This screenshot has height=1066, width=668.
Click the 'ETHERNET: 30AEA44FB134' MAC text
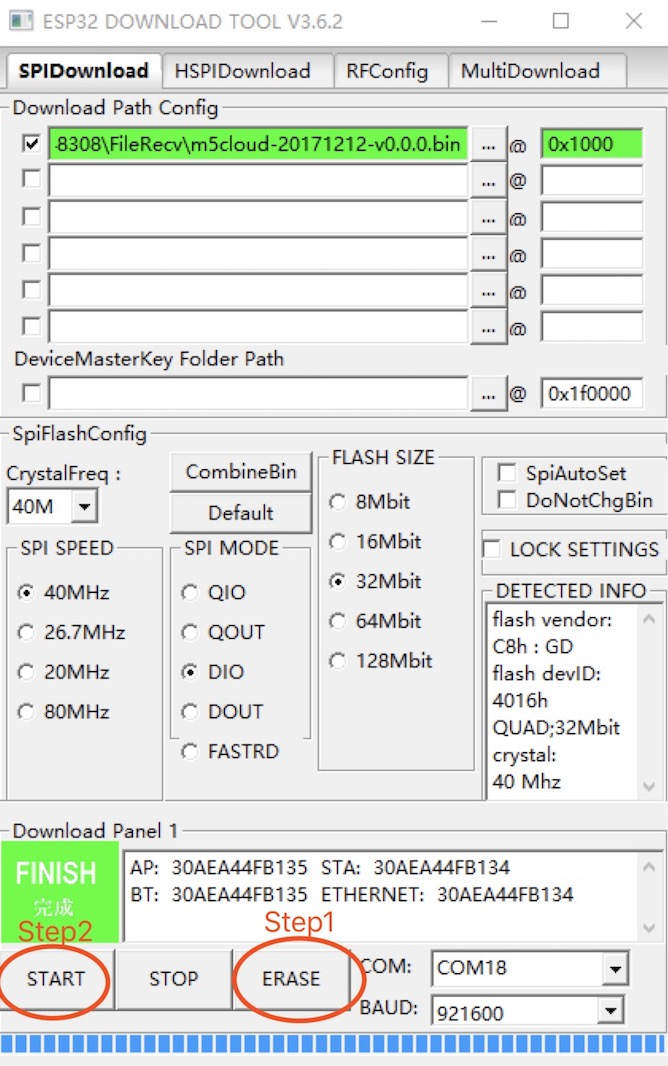447,894
